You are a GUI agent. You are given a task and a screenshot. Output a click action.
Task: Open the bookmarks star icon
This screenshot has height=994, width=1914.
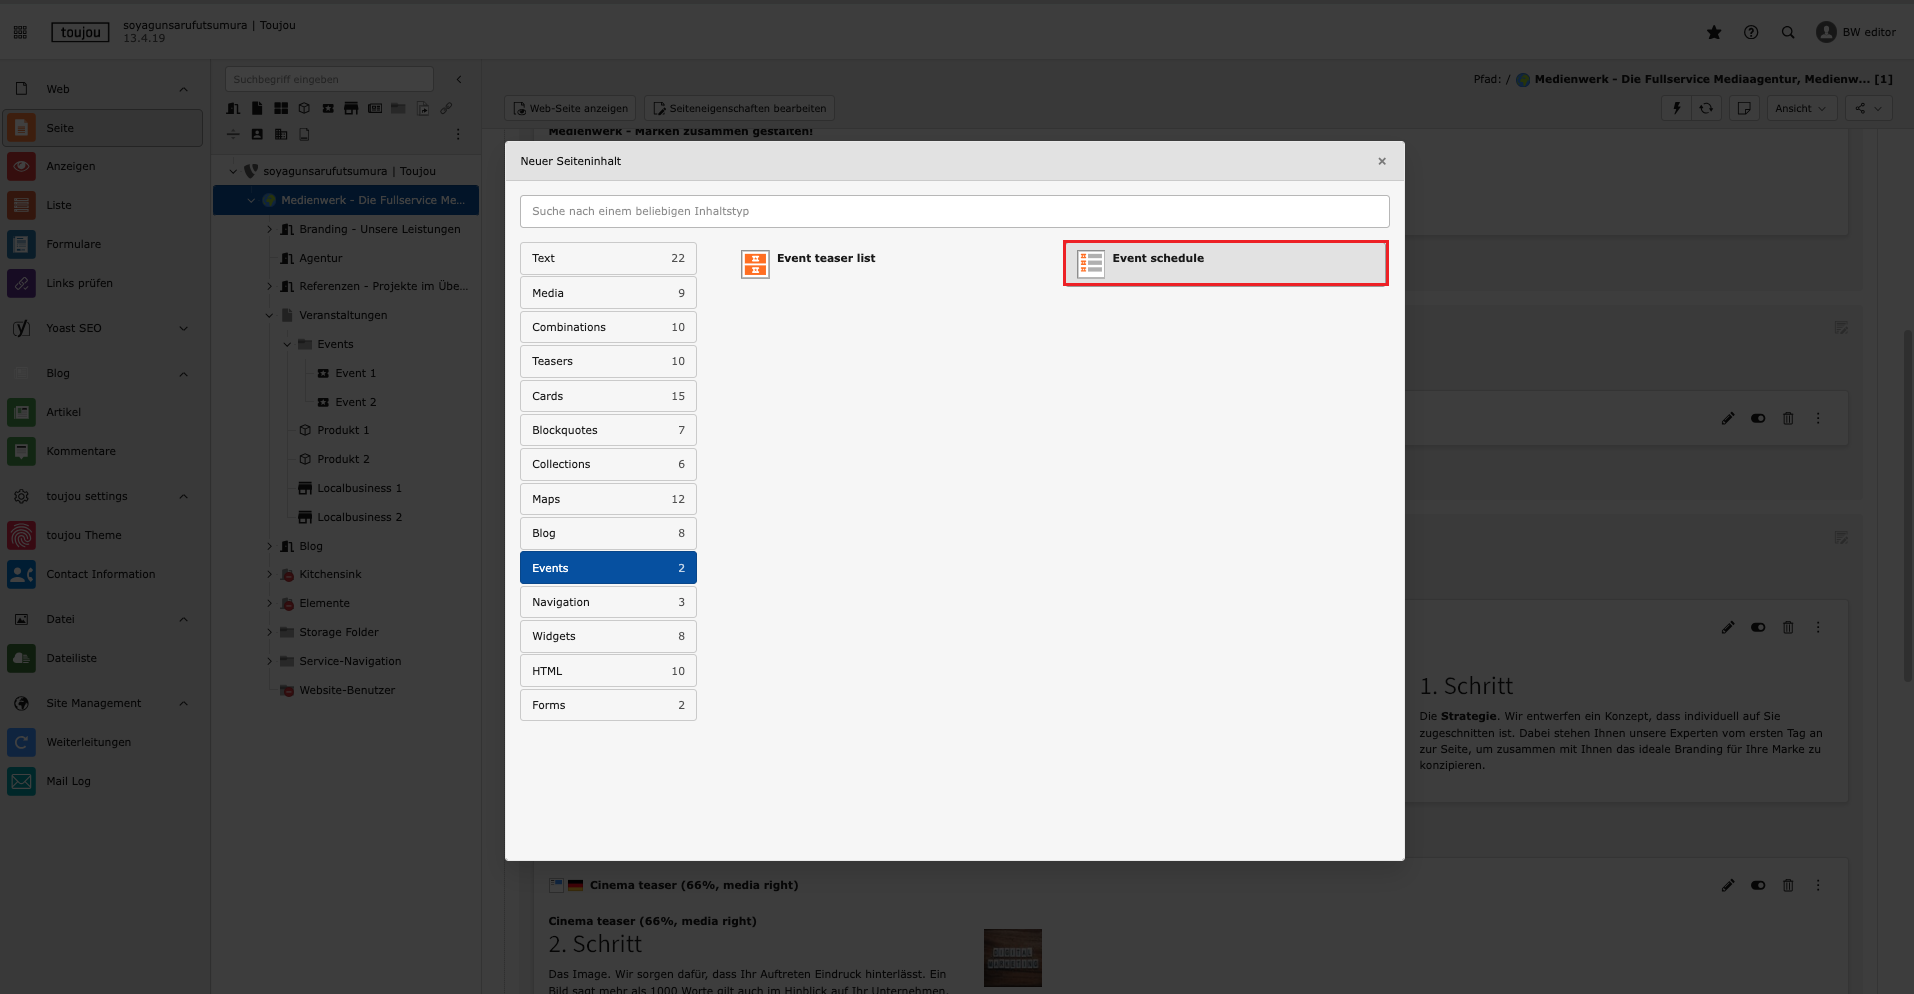click(1714, 32)
